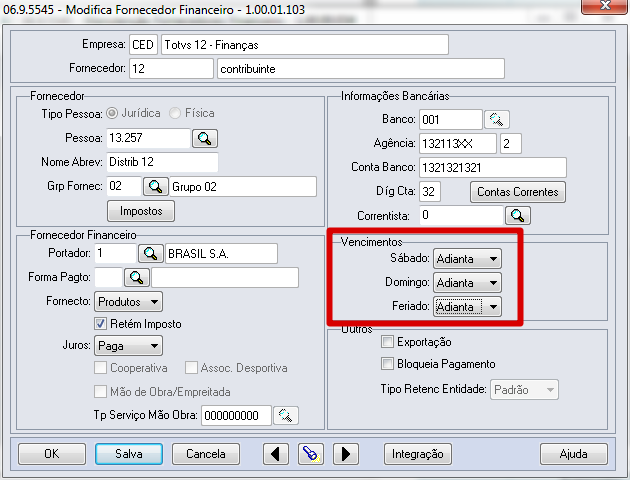This screenshot has height=480, width=630.
Task: Open the Impostos button
Action: click(x=141, y=211)
